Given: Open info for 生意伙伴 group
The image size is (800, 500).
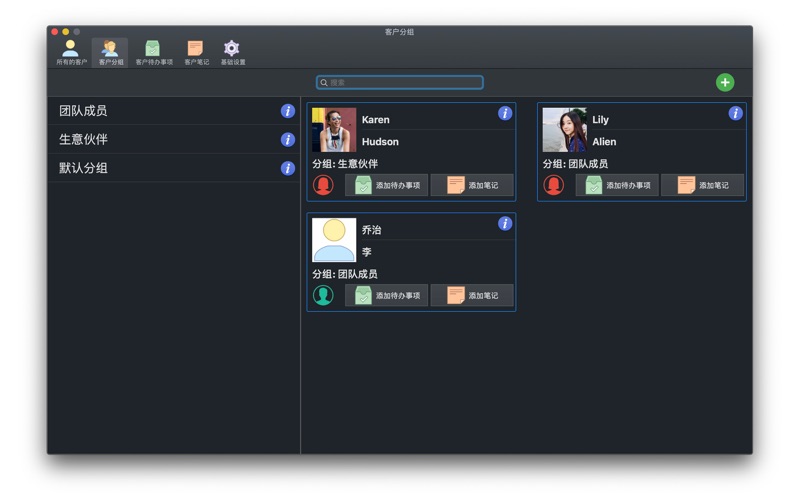Looking at the screenshot, I should pos(288,139).
